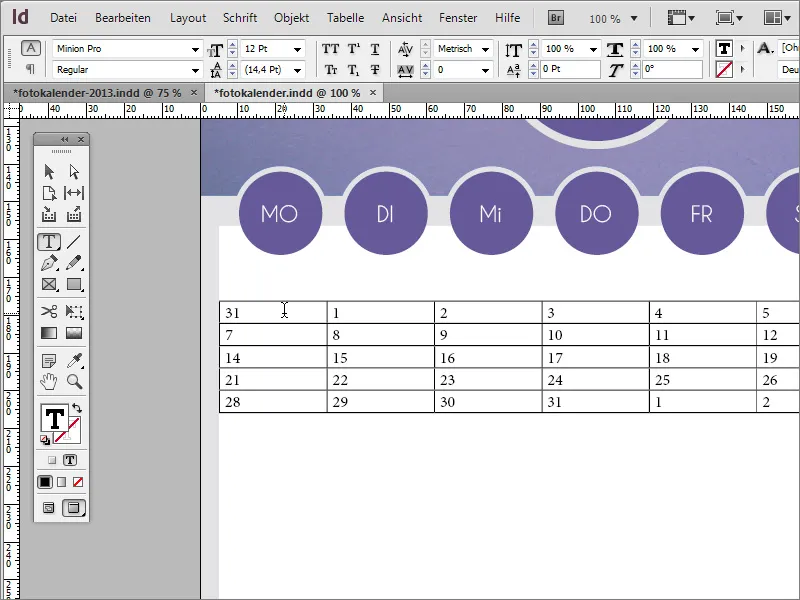Select the Free Transform tool
This screenshot has height=600, width=800.
coord(74,311)
